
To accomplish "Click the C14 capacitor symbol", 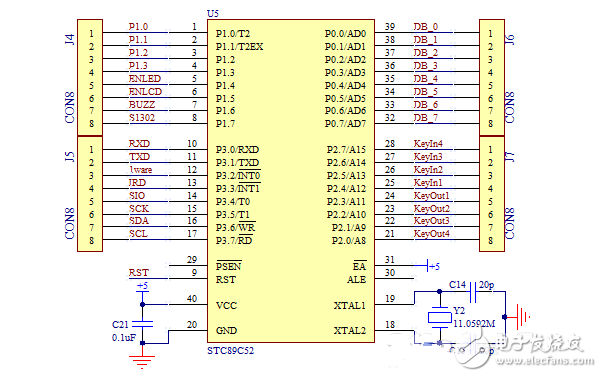I will point(473,291).
